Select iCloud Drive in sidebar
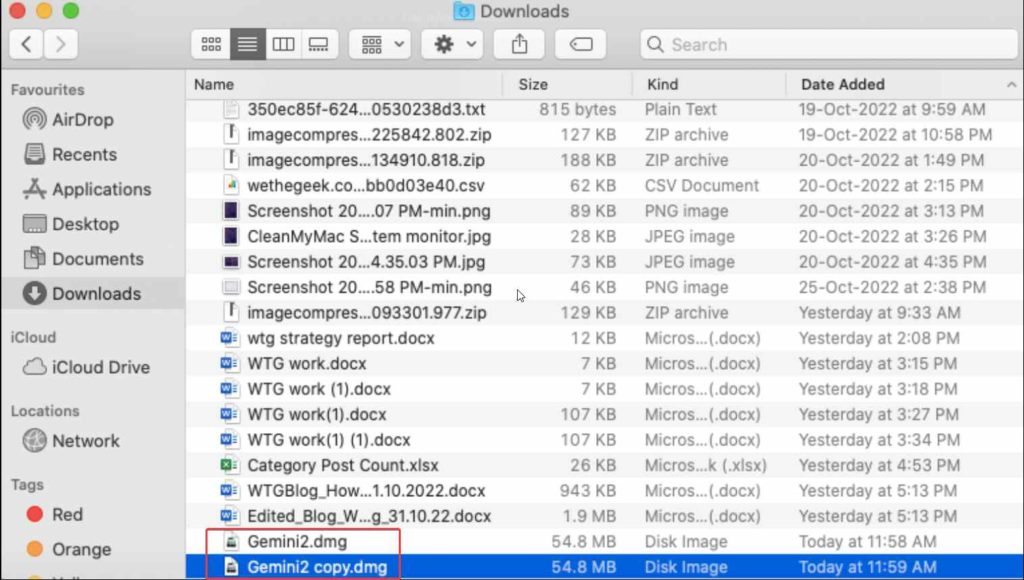Image resolution: width=1024 pixels, height=580 pixels. tap(101, 367)
